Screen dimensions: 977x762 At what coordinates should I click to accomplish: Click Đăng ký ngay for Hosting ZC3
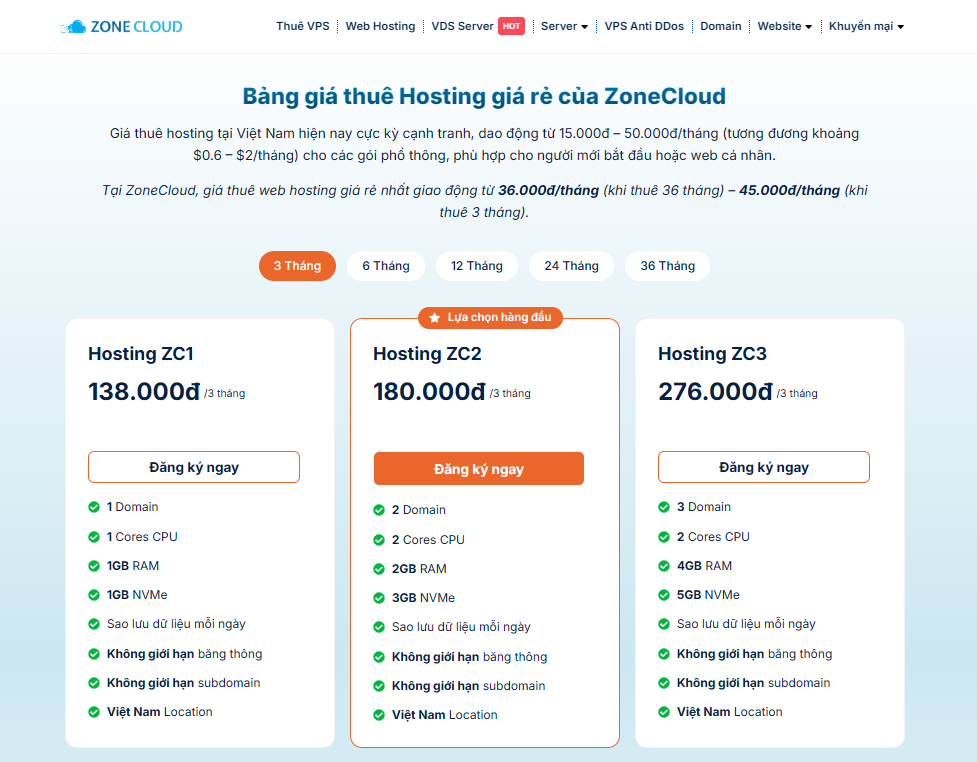[x=764, y=467]
